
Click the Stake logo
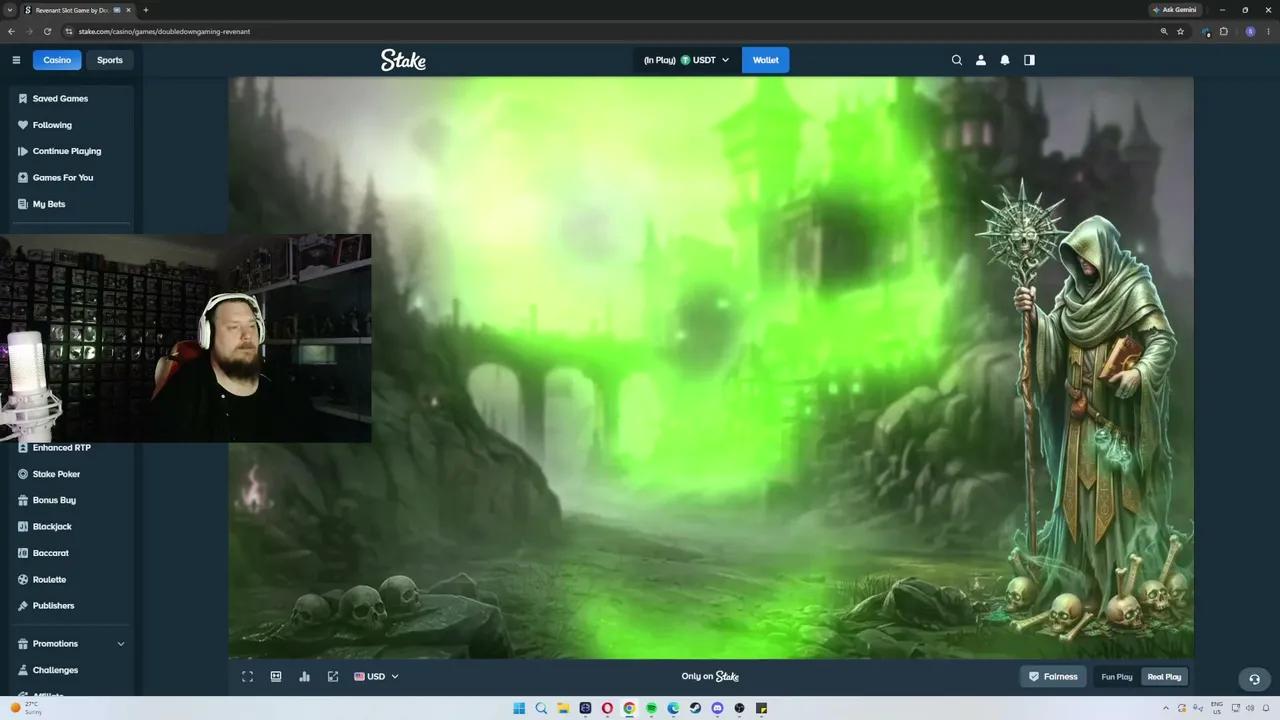pos(403,60)
